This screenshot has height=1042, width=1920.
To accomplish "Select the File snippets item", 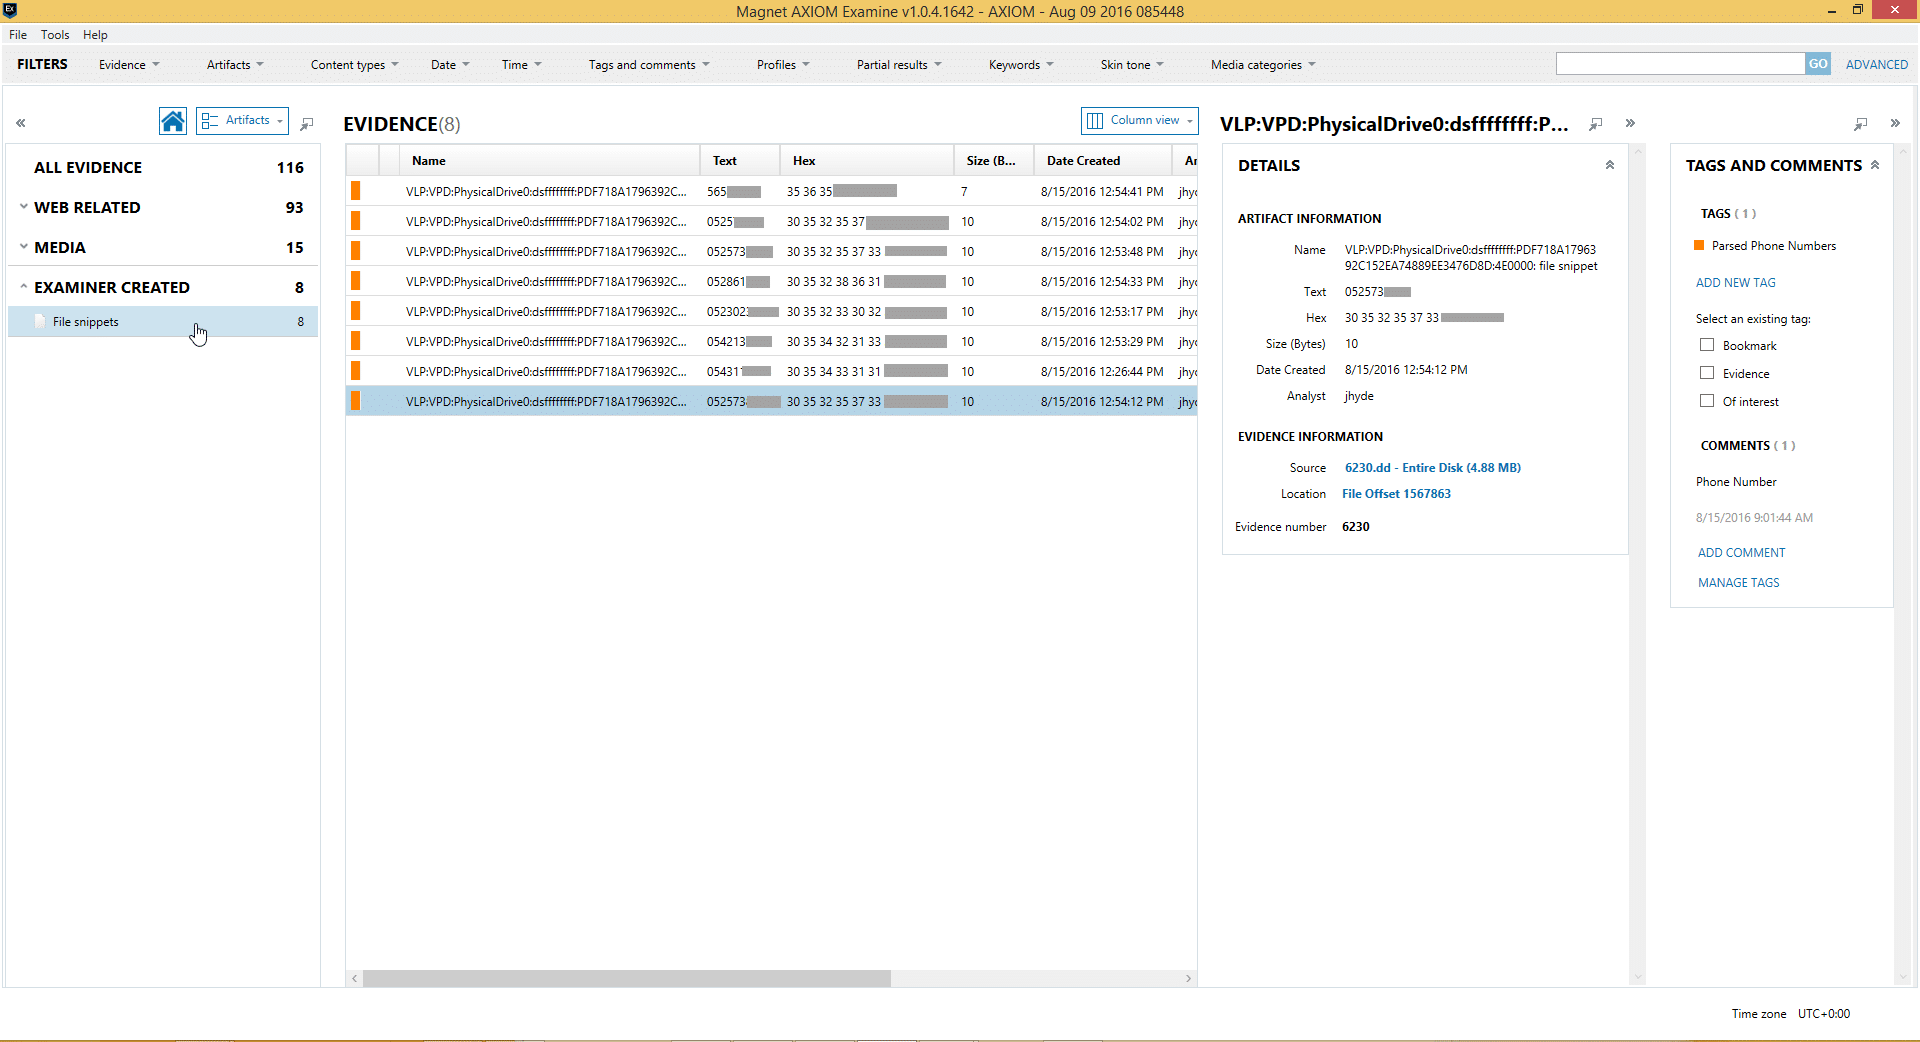I will [163, 321].
